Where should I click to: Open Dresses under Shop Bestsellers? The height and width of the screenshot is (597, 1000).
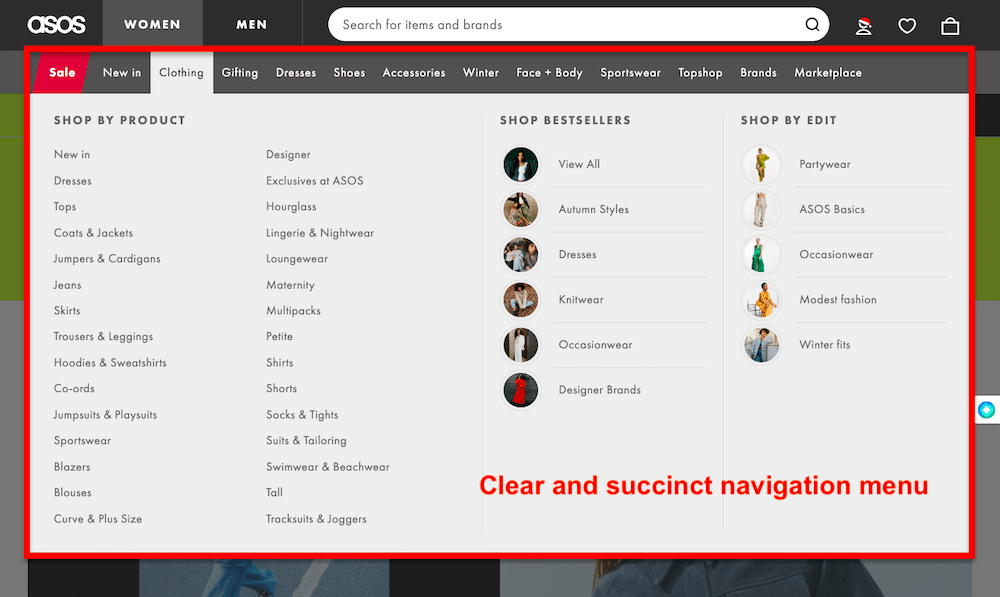point(578,254)
